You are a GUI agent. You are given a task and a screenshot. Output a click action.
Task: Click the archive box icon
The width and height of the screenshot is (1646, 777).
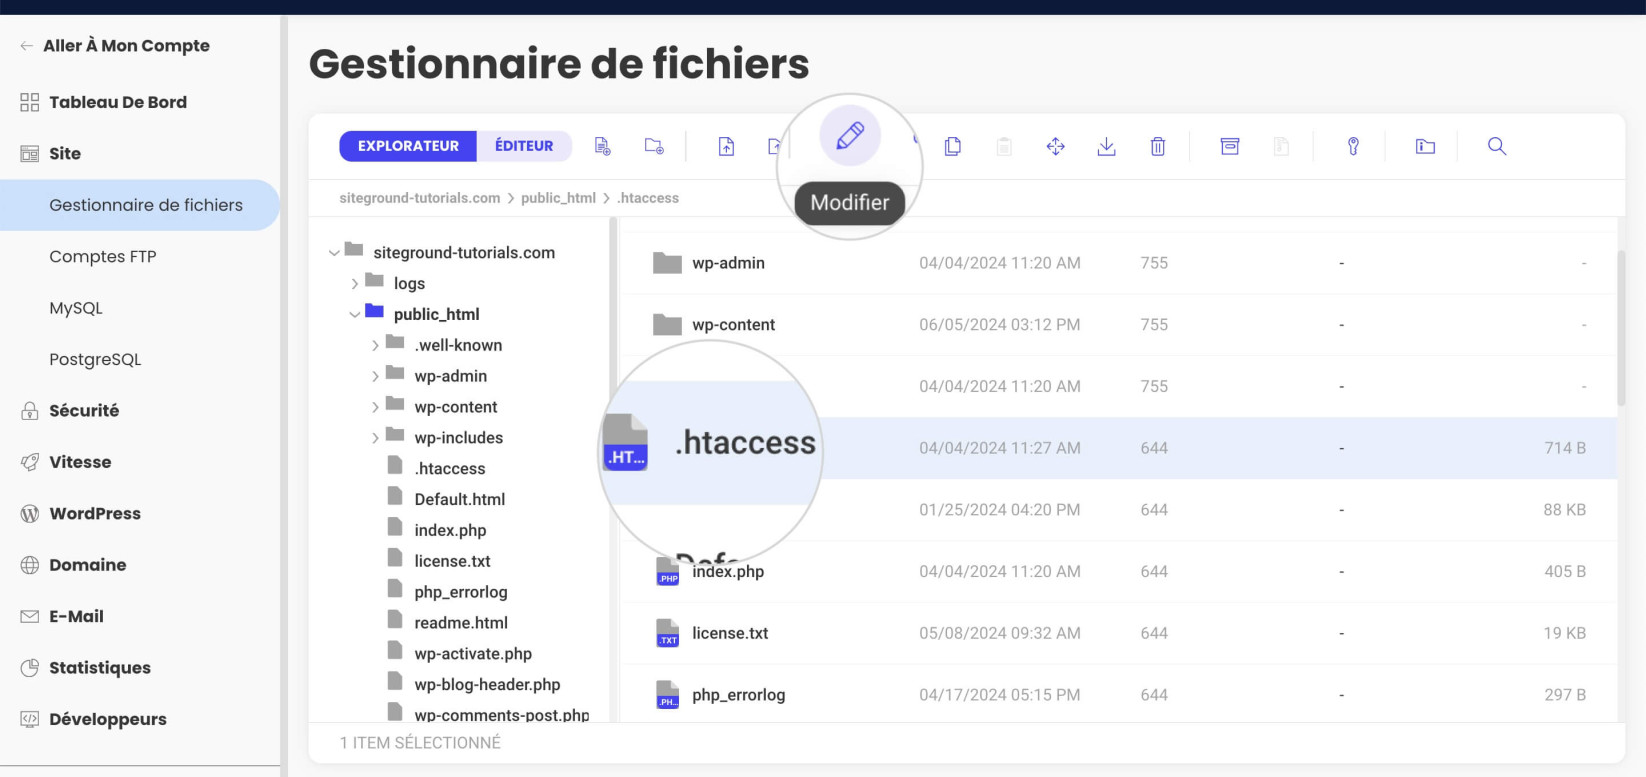1230,146
